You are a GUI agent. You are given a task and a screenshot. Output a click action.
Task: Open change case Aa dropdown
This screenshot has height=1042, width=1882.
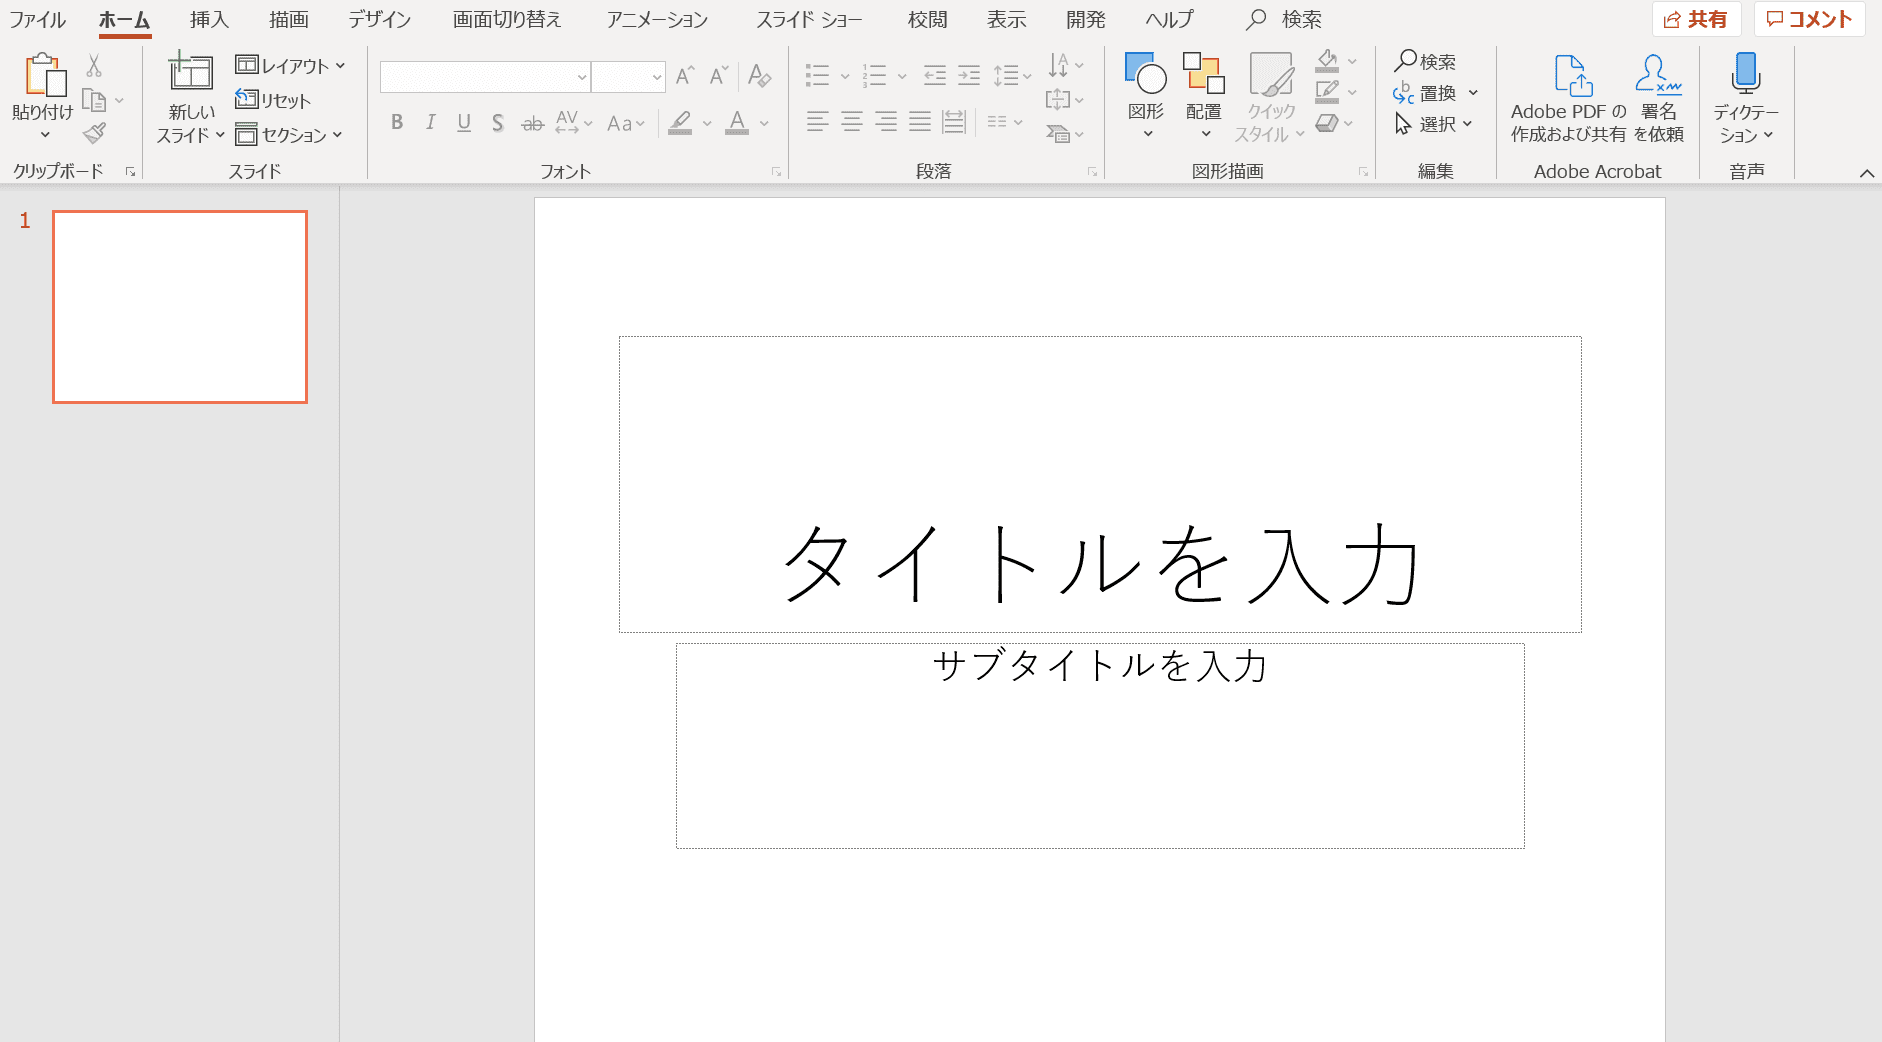click(x=626, y=123)
